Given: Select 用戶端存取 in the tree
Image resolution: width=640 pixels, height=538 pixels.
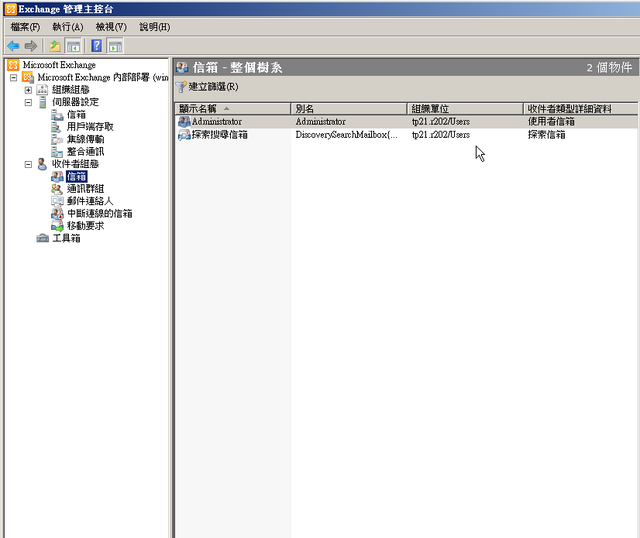Looking at the screenshot, I should (90, 127).
